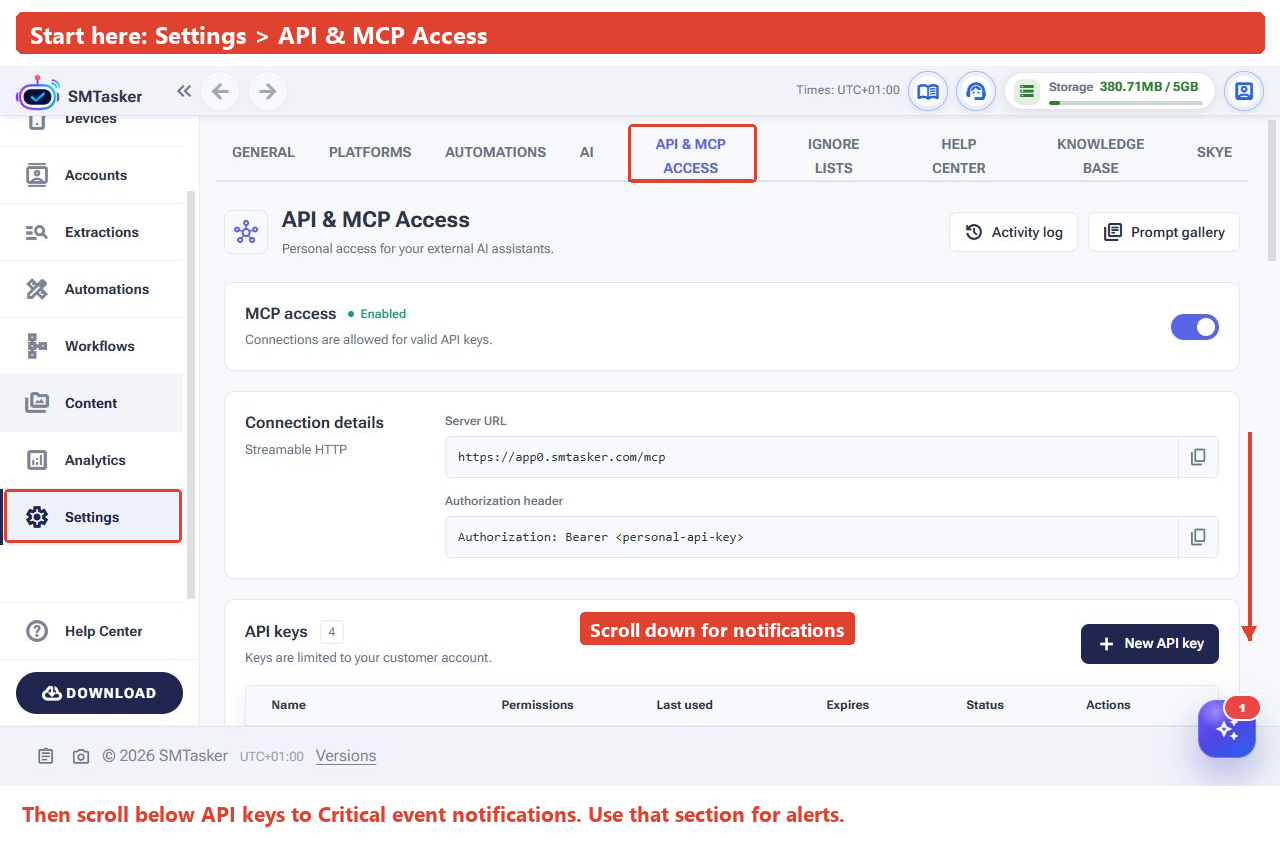Screen dimensions: 1280x850
Task: Open Settings in the sidebar
Action: 92,517
